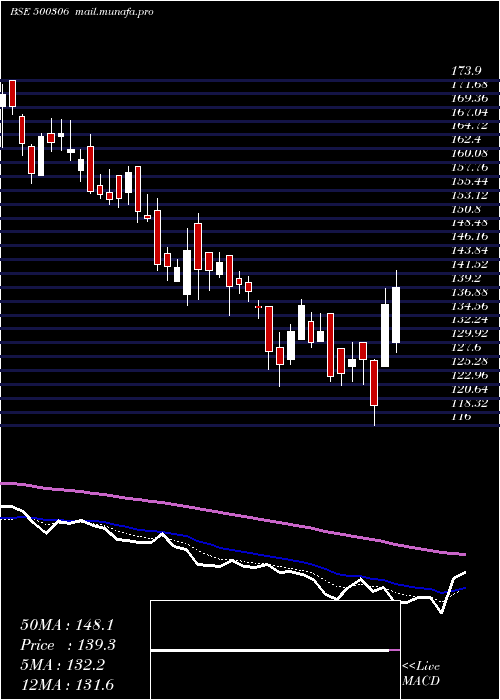
Task: Select the 160.08 price level label
Action: [x=469, y=153]
